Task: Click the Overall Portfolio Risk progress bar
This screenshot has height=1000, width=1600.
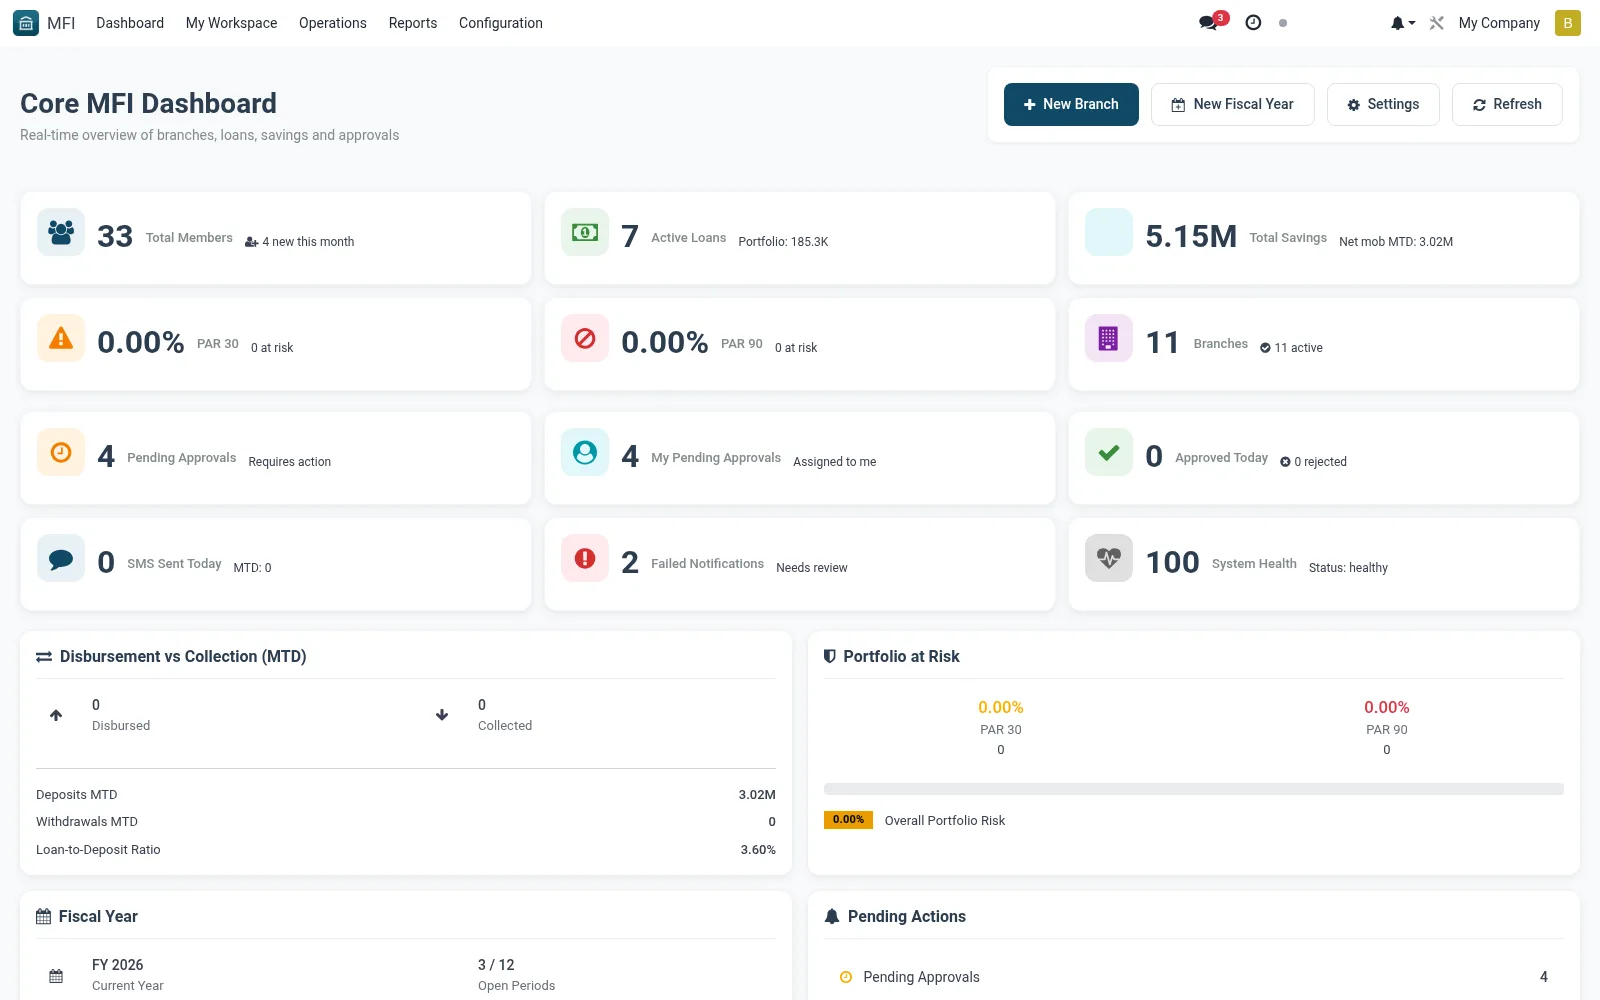Action: [x=1194, y=789]
